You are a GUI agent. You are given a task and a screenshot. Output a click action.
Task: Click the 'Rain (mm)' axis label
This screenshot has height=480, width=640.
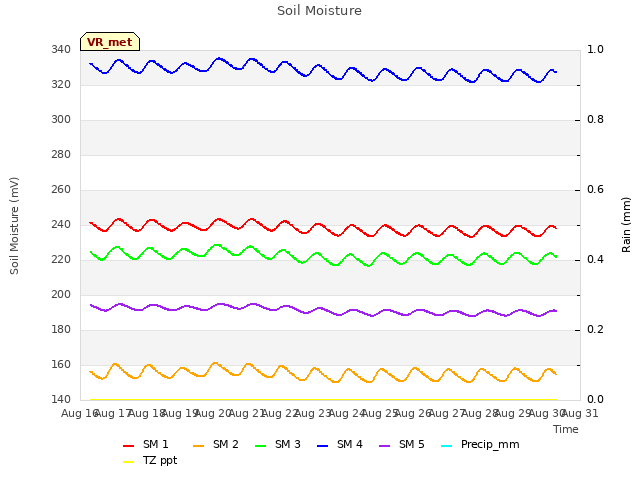(626, 225)
